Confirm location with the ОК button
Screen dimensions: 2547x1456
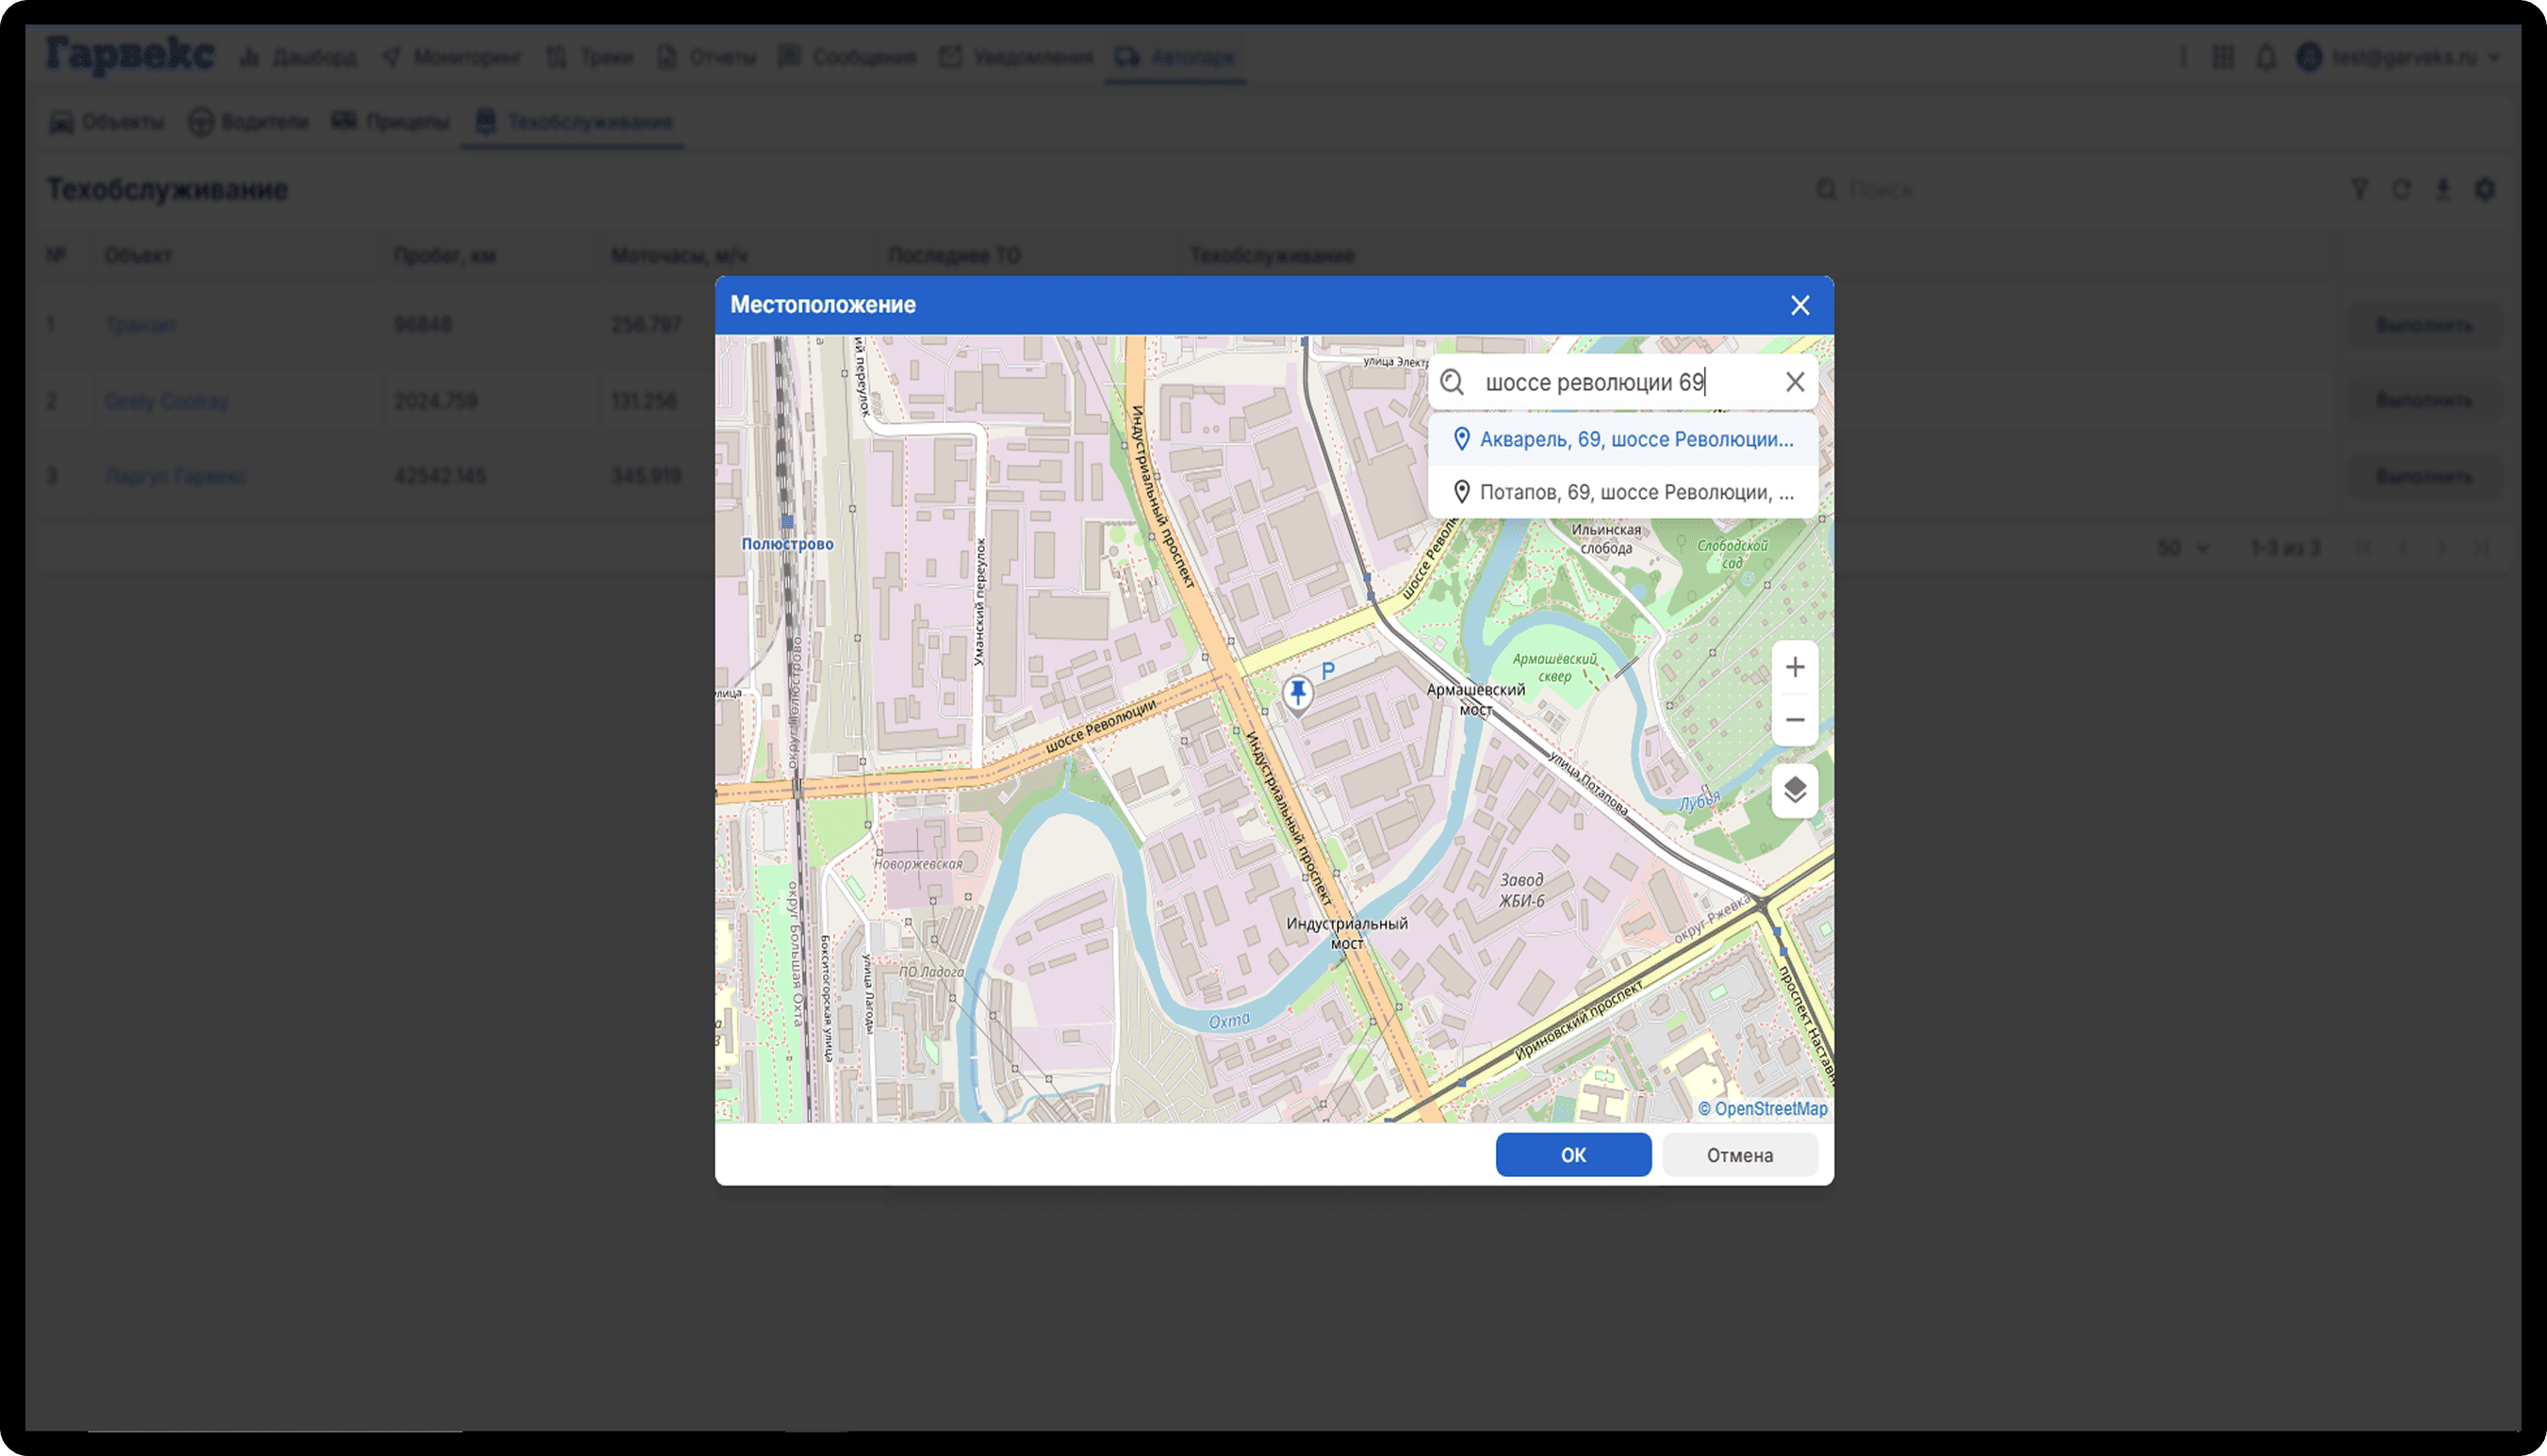1573,1155
